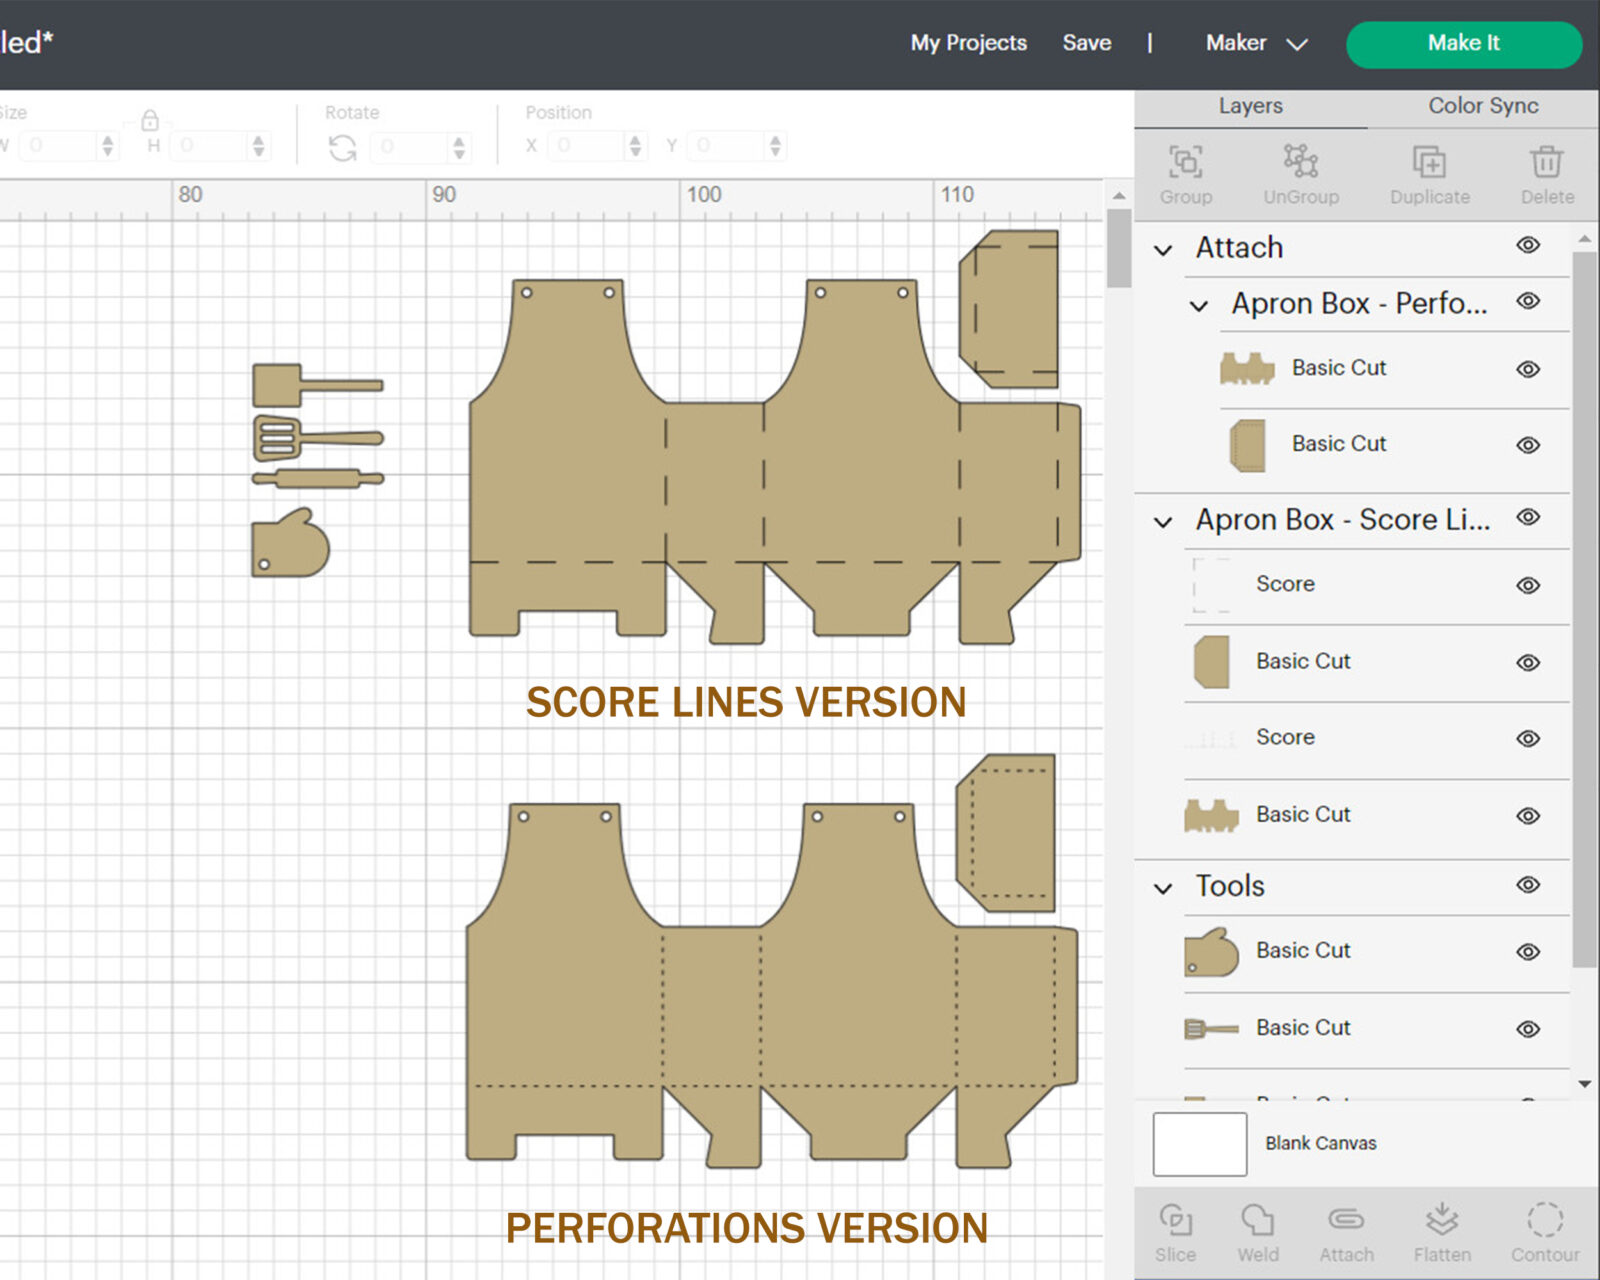Viewport: 1600px width, 1280px height.
Task: Open the Maker machine dropdown
Action: [x=1257, y=43]
